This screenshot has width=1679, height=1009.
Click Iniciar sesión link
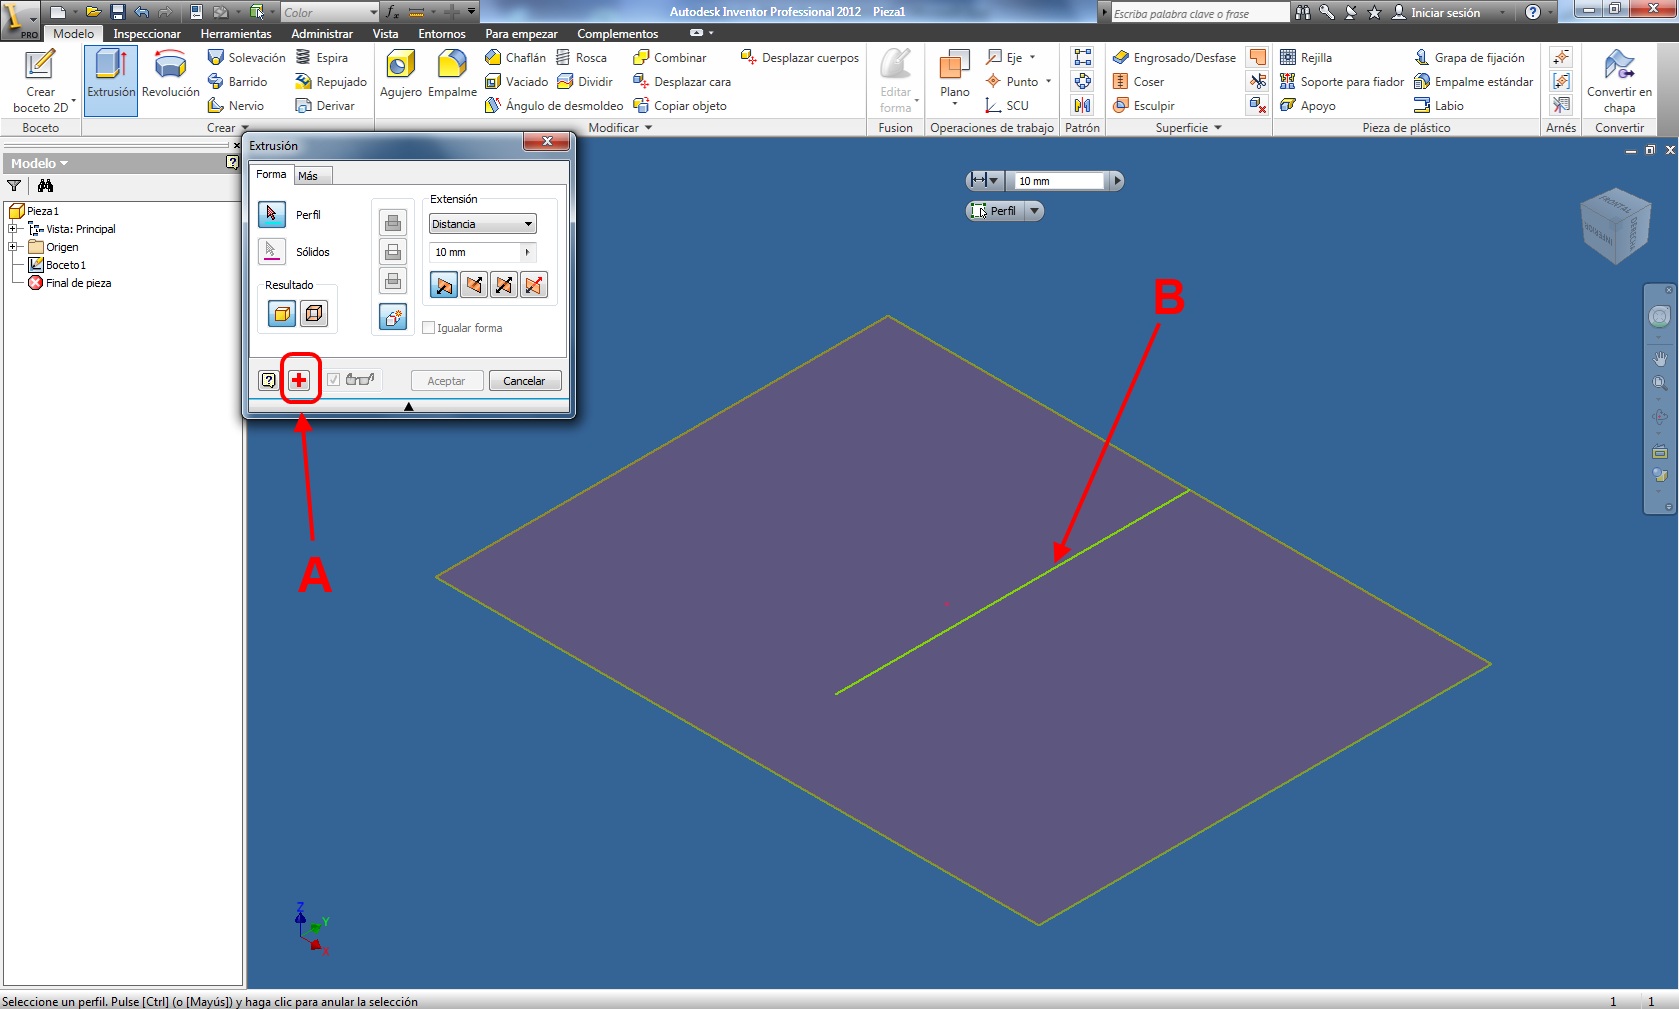pyautogui.click(x=1445, y=13)
